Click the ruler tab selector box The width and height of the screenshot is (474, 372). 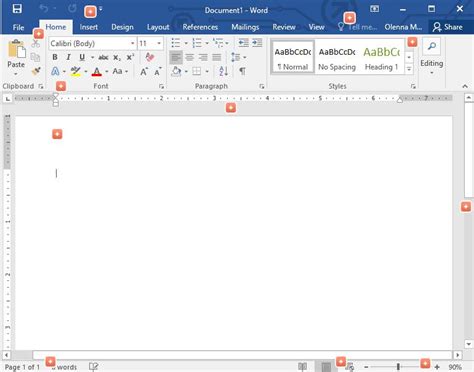tap(8, 99)
